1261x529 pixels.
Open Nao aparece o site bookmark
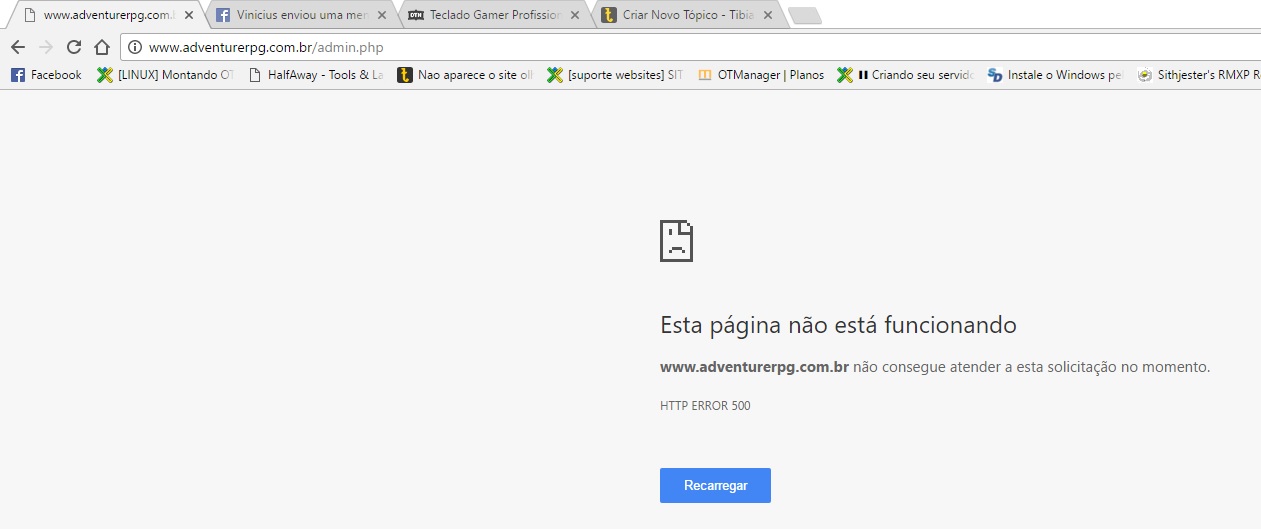(x=465, y=75)
